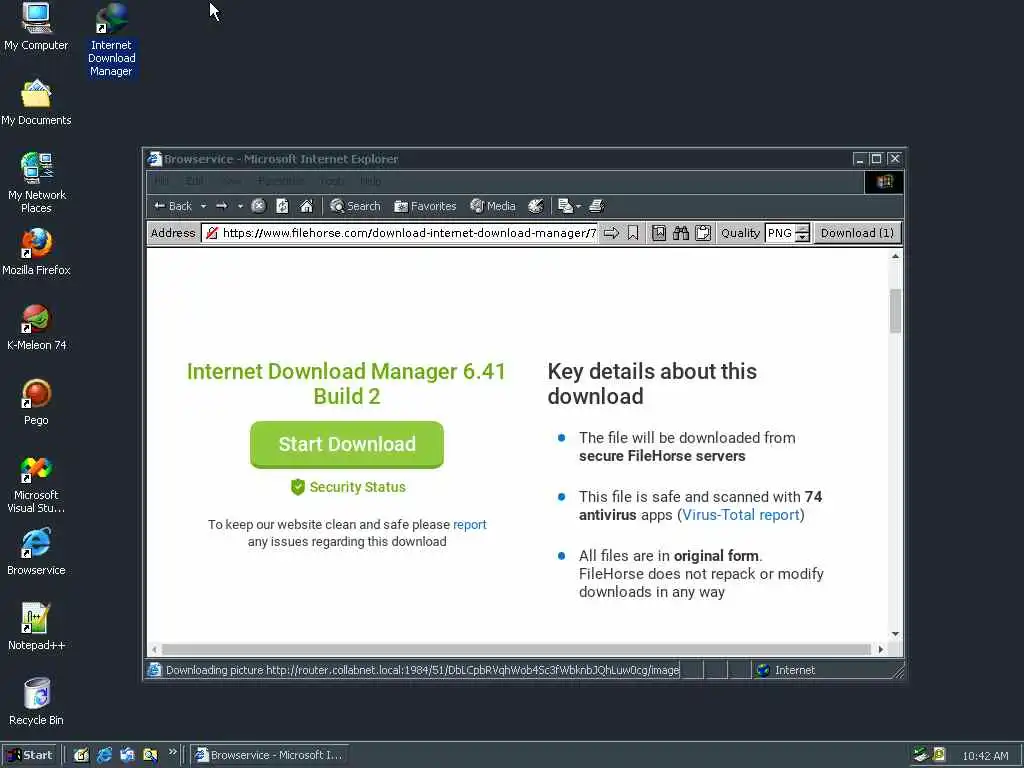Click the History toolbar icon
Viewport: 1024px width, 768px height.
click(536, 206)
